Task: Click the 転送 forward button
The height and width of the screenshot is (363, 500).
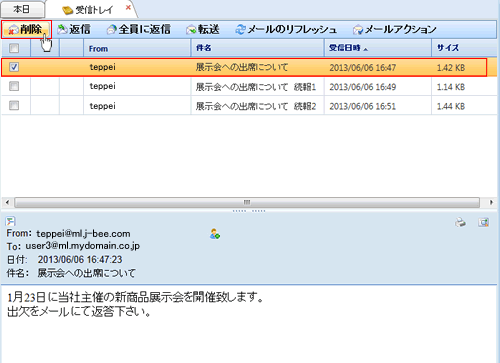Action: [x=203, y=29]
